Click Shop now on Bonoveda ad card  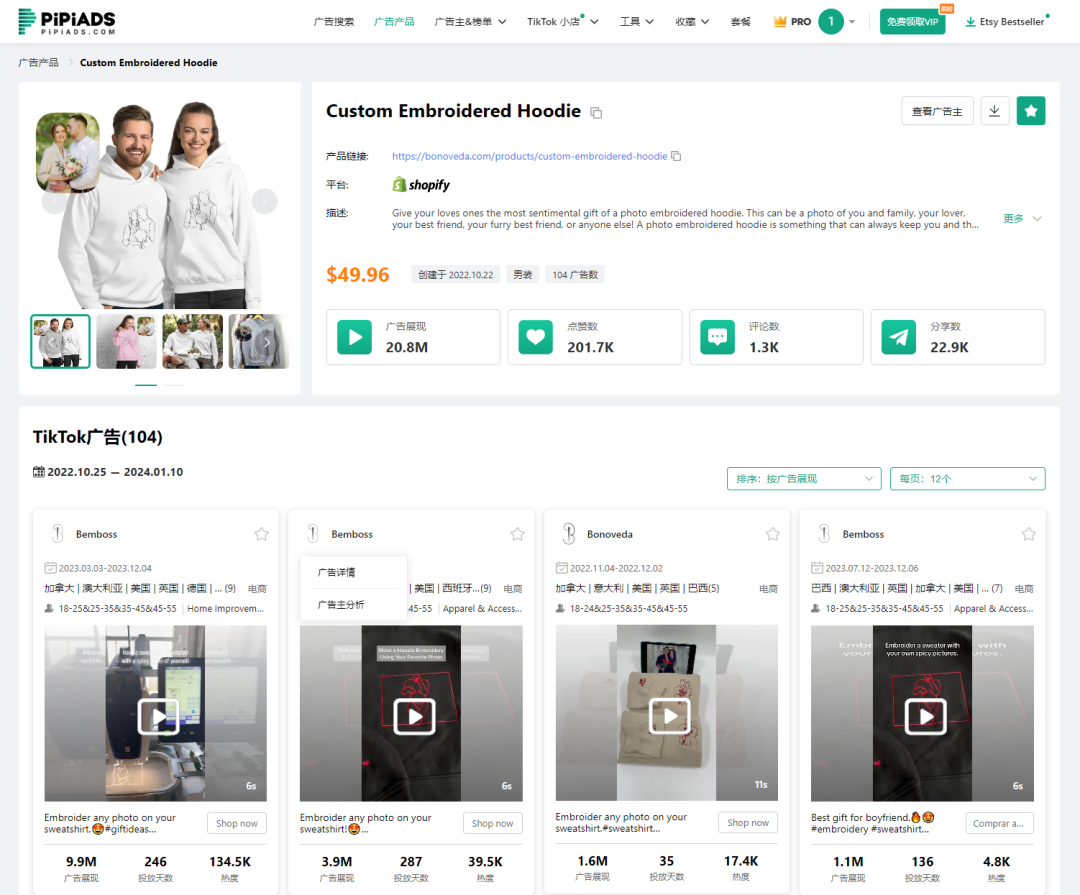point(748,823)
